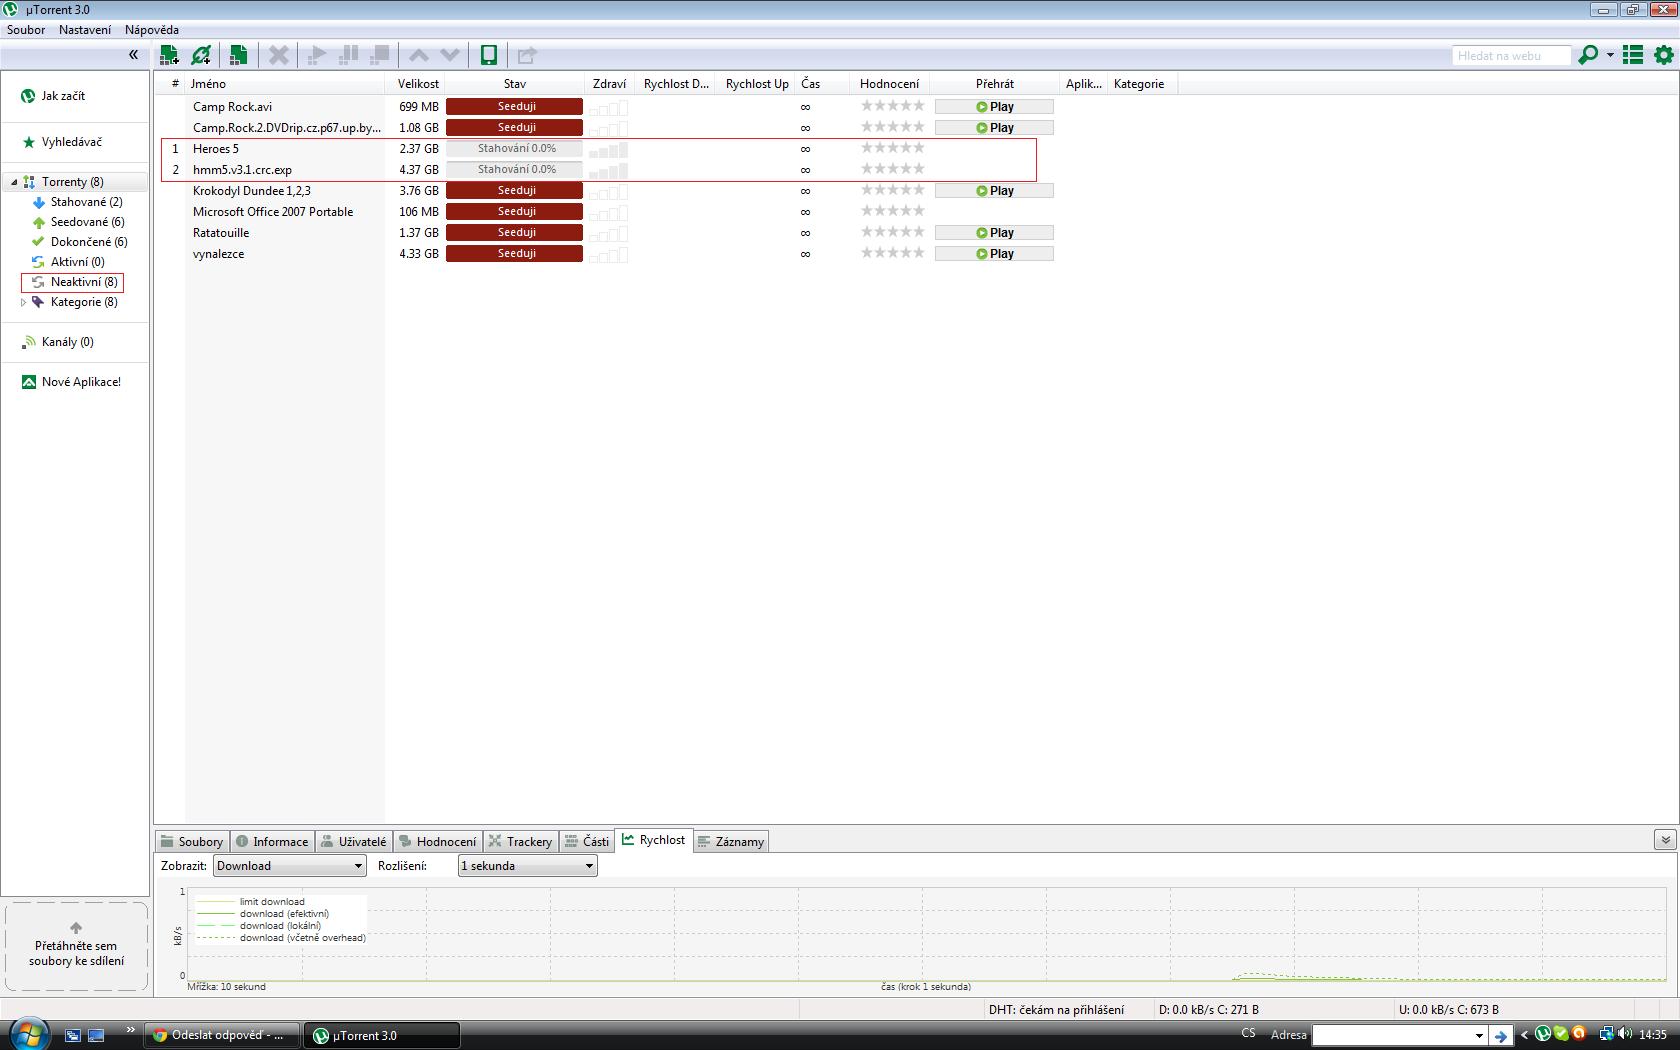Screen dimensions: 1680x1050
Task: Click the green search magnifier icon
Action: point(1588,55)
